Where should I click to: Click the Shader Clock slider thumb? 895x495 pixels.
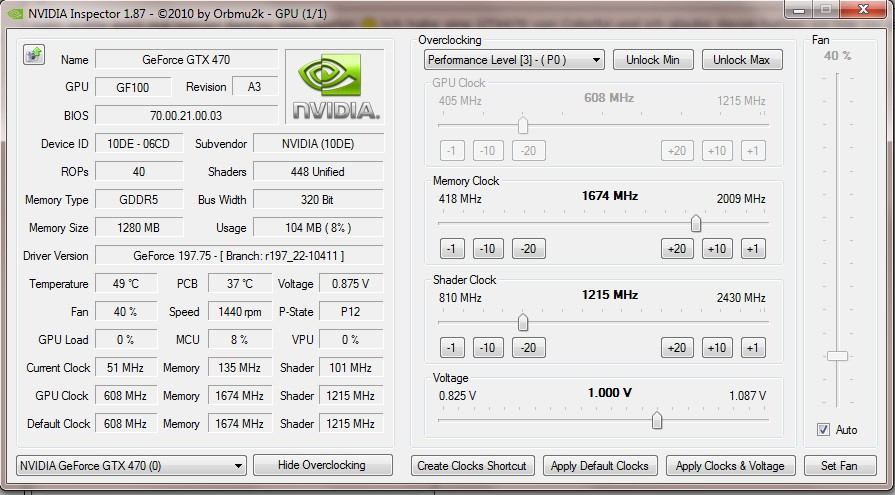click(x=523, y=323)
